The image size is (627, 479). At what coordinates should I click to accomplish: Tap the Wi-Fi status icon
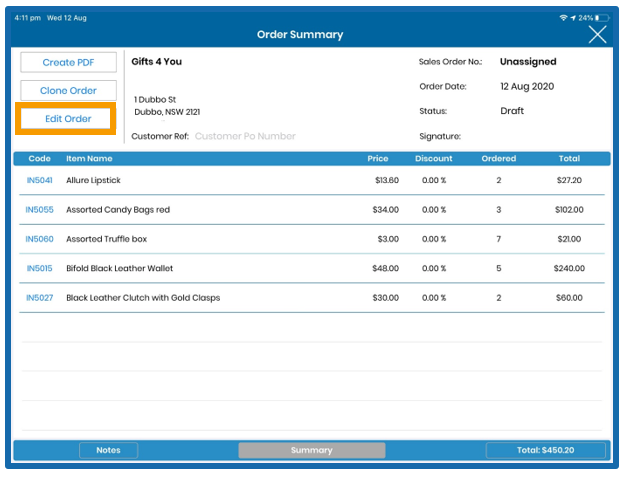[x=563, y=18]
